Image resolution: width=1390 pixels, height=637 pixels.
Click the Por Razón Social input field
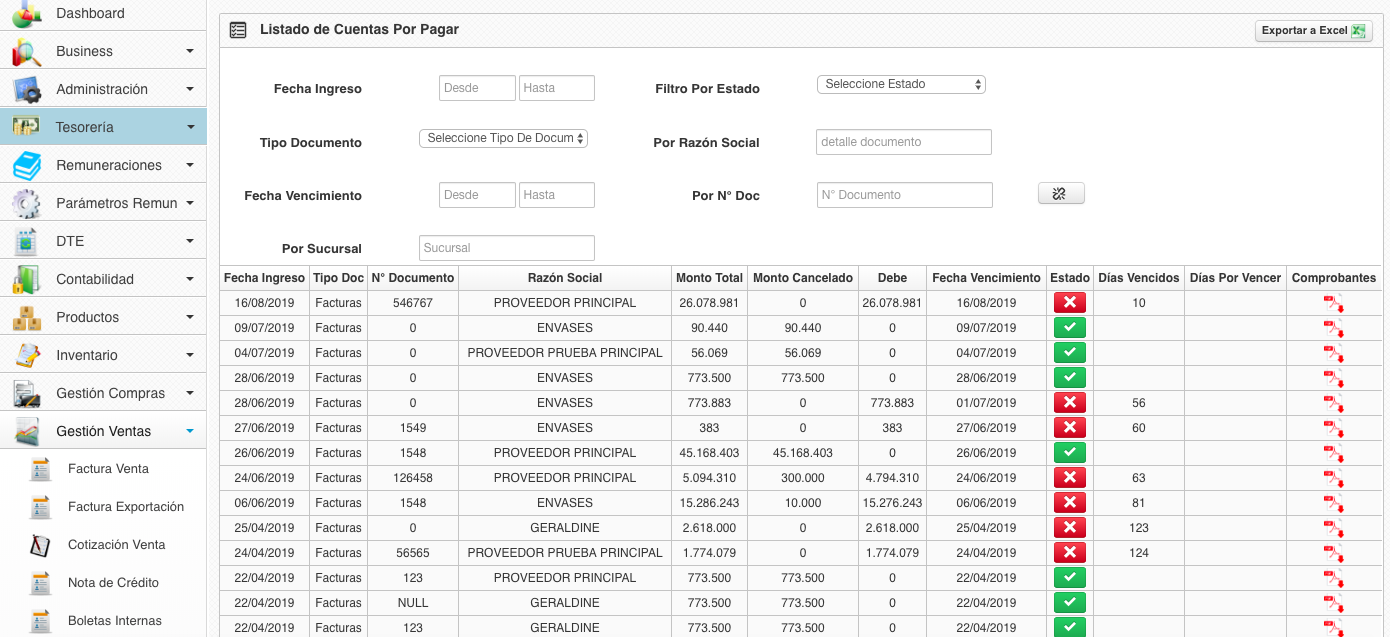click(903, 142)
